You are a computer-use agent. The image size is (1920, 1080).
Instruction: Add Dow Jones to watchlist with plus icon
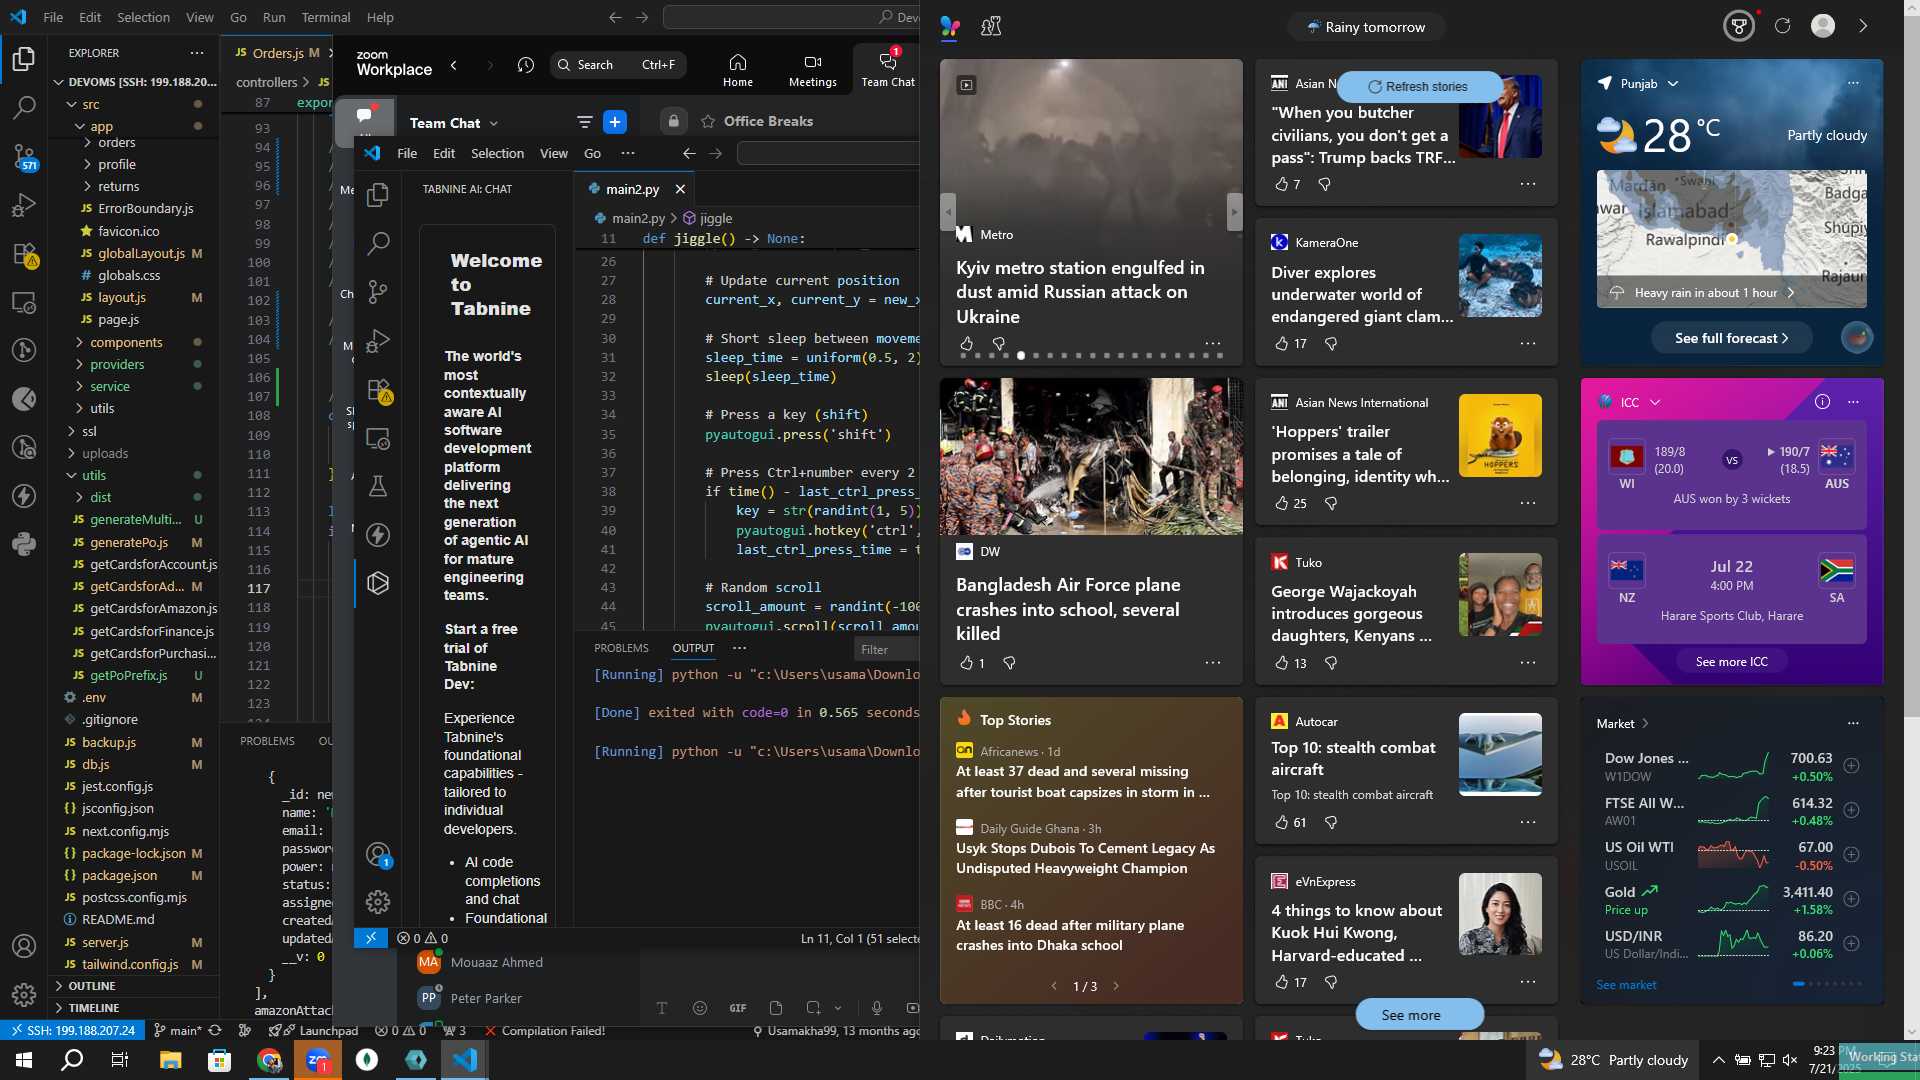1852,766
